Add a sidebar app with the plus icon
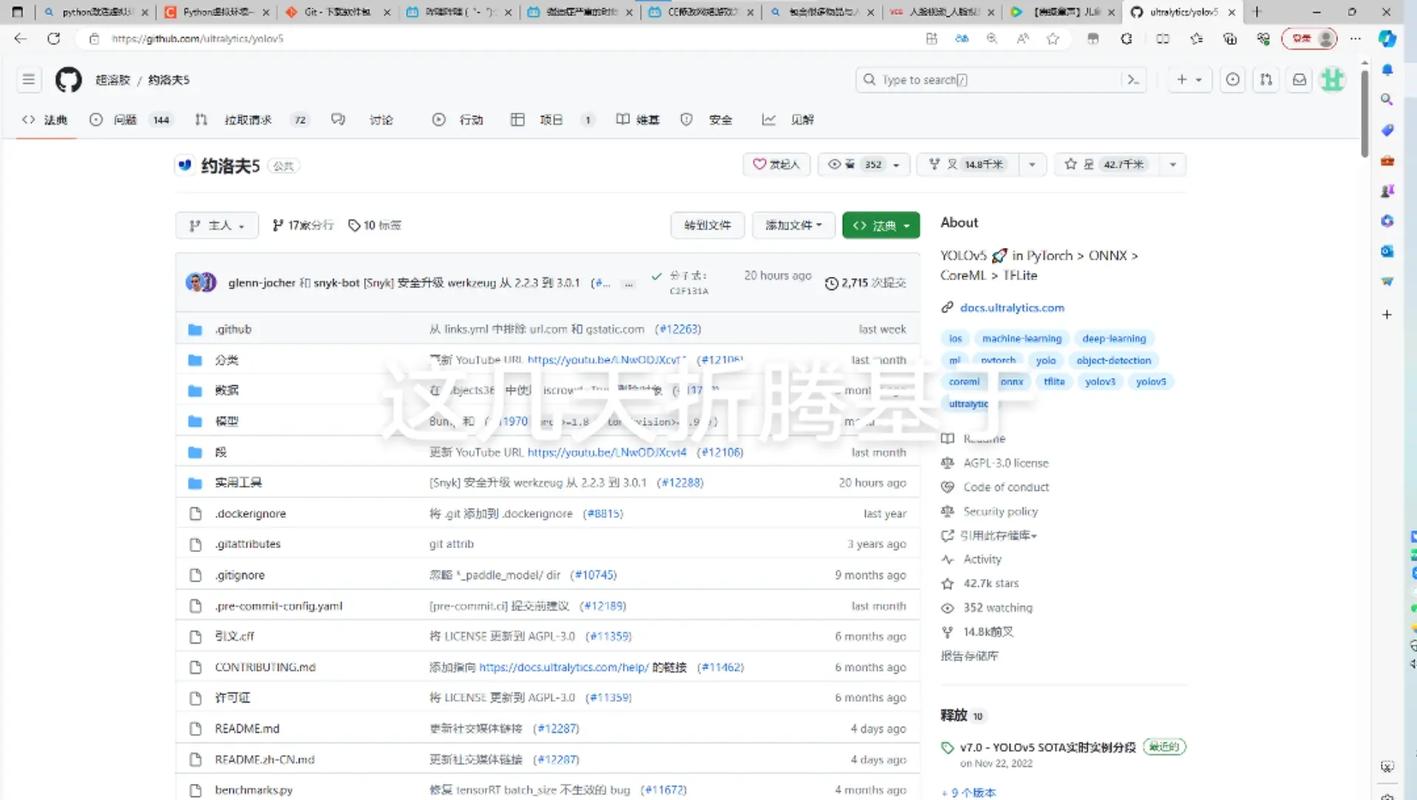1417x800 pixels. pos(1387,314)
